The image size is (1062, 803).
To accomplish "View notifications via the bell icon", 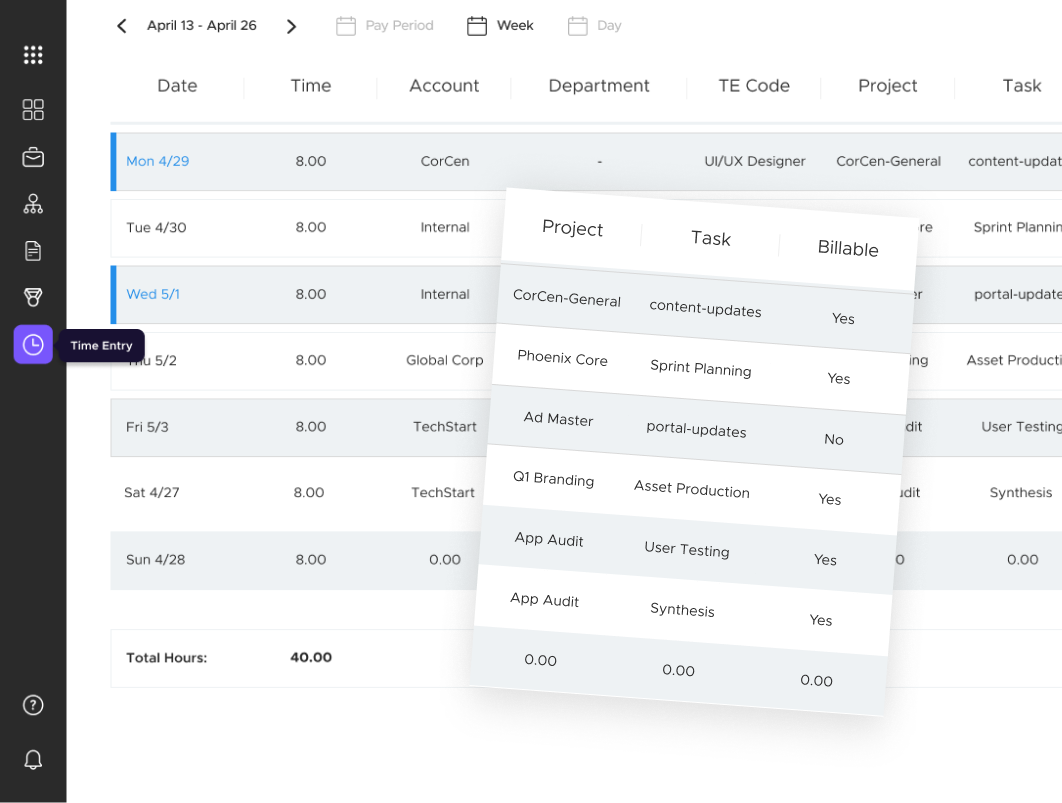I will point(33,760).
